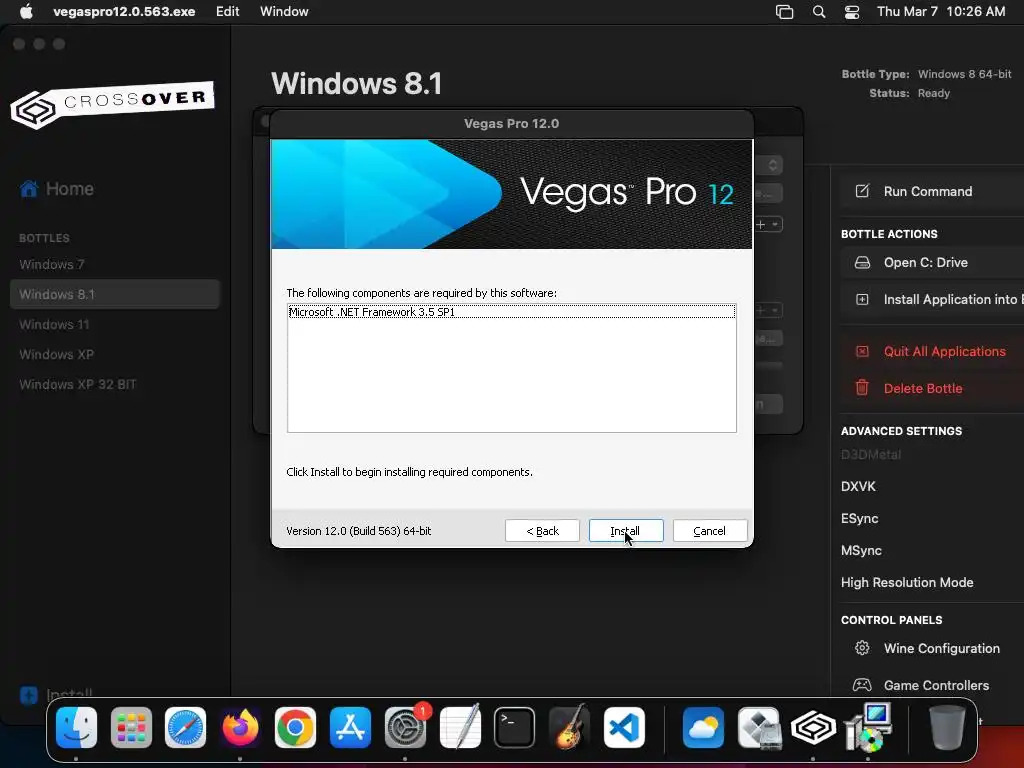
Task: Open the vegaspro12.0.563.exe app menu
Action: coord(124,11)
